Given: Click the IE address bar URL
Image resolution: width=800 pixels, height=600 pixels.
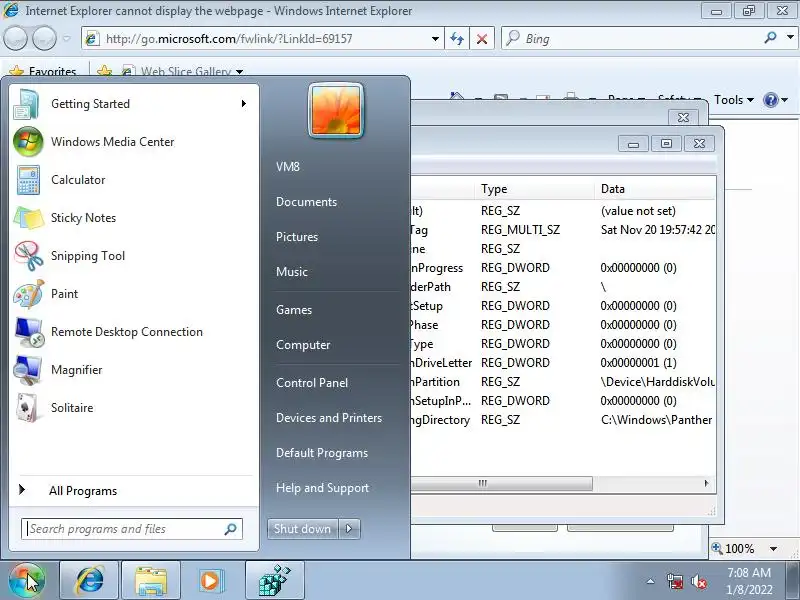Looking at the screenshot, I should click(x=229, y=39).
